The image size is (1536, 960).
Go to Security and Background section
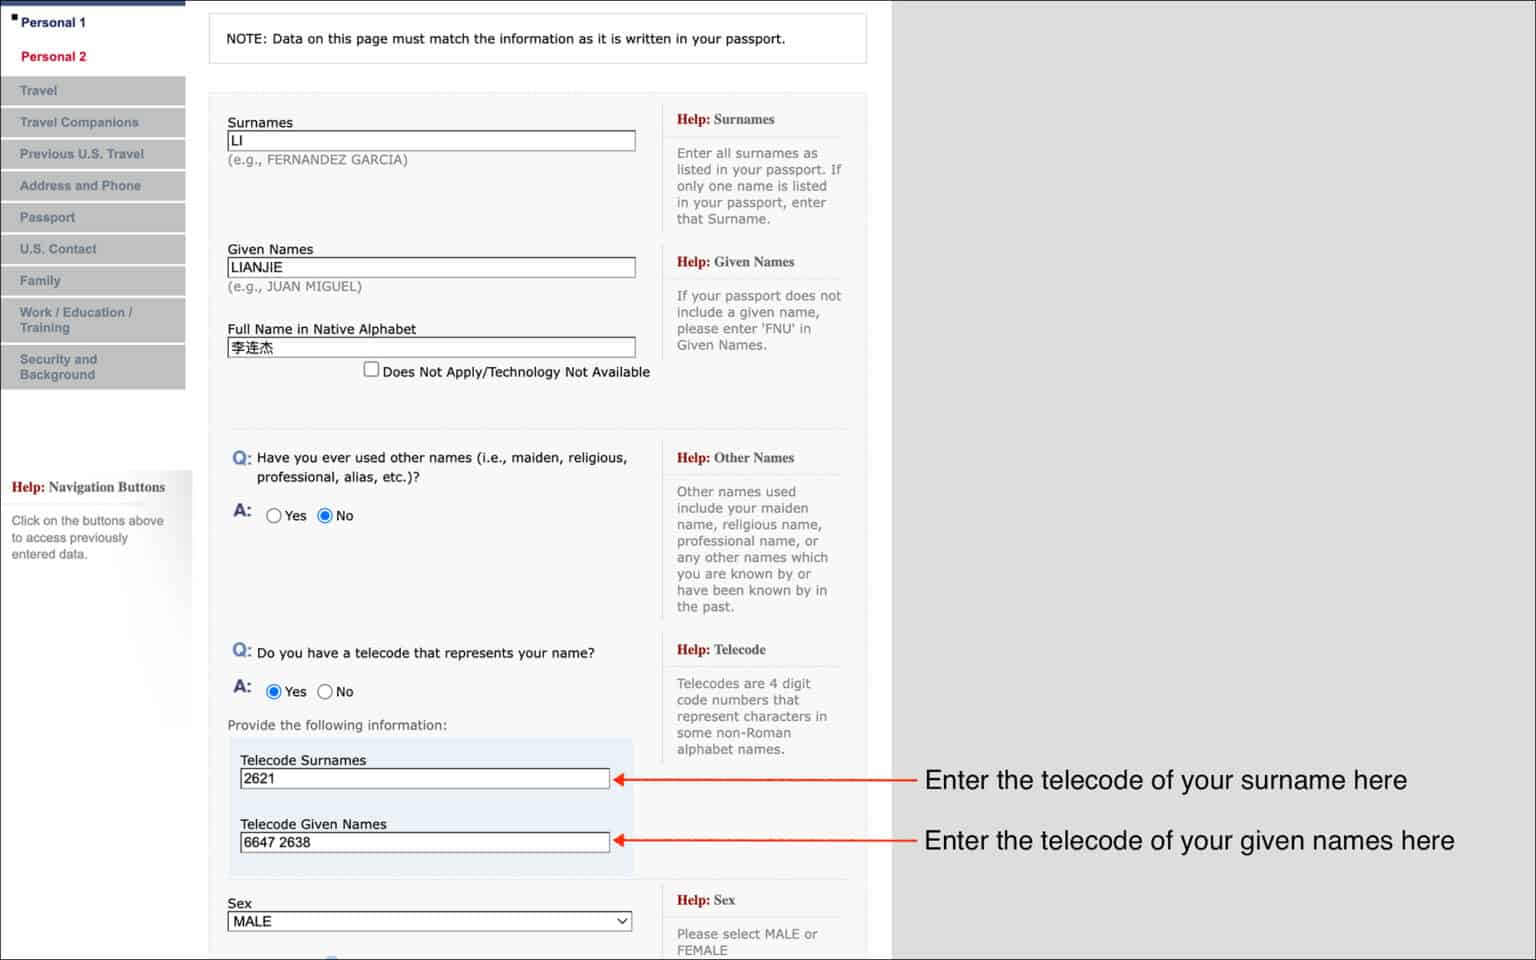(x=58, y=367)
